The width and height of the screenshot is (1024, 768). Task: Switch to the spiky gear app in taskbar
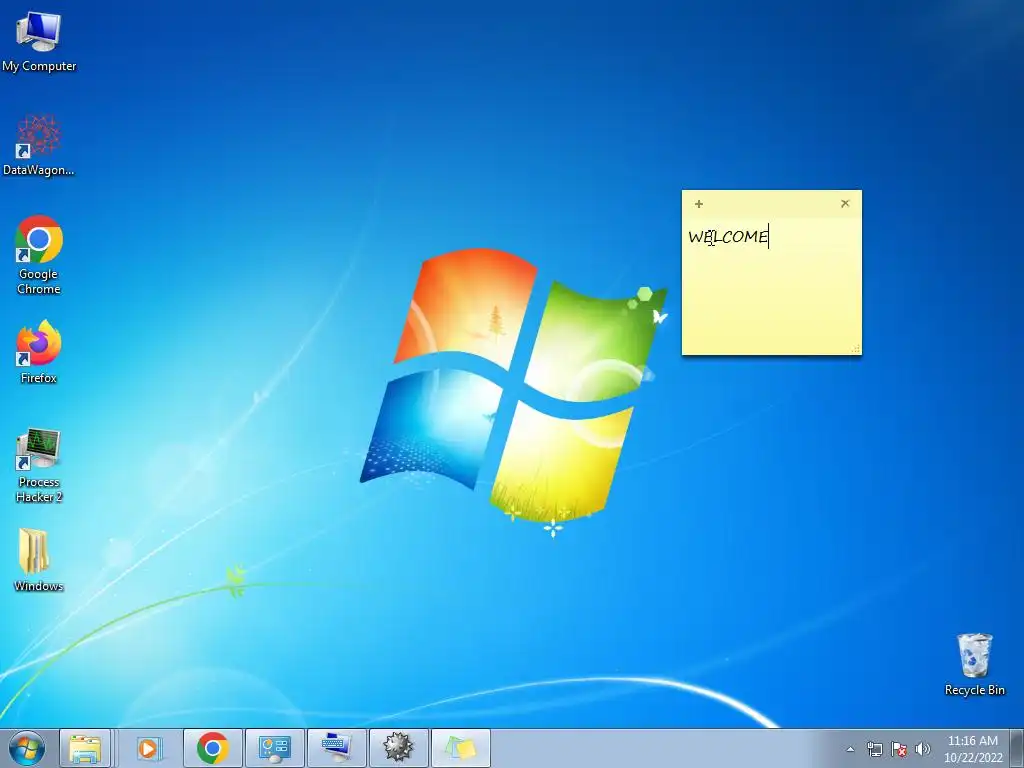(398, 748)
